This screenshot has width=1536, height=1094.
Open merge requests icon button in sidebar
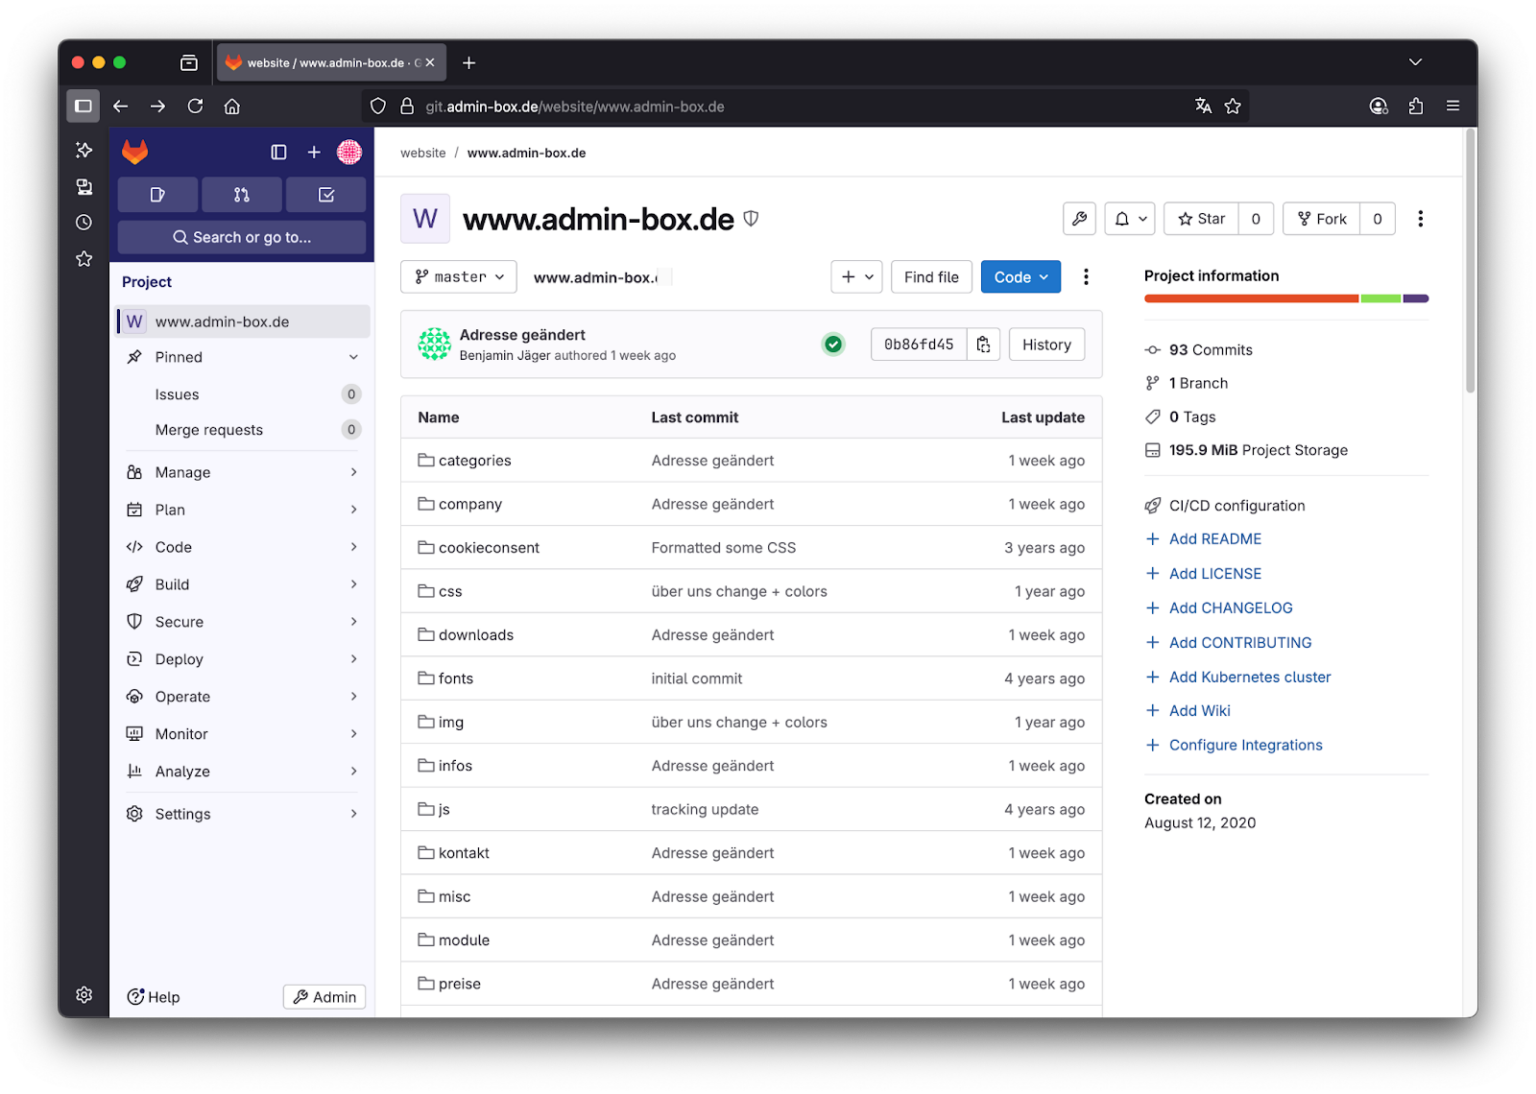click(242, 195)
